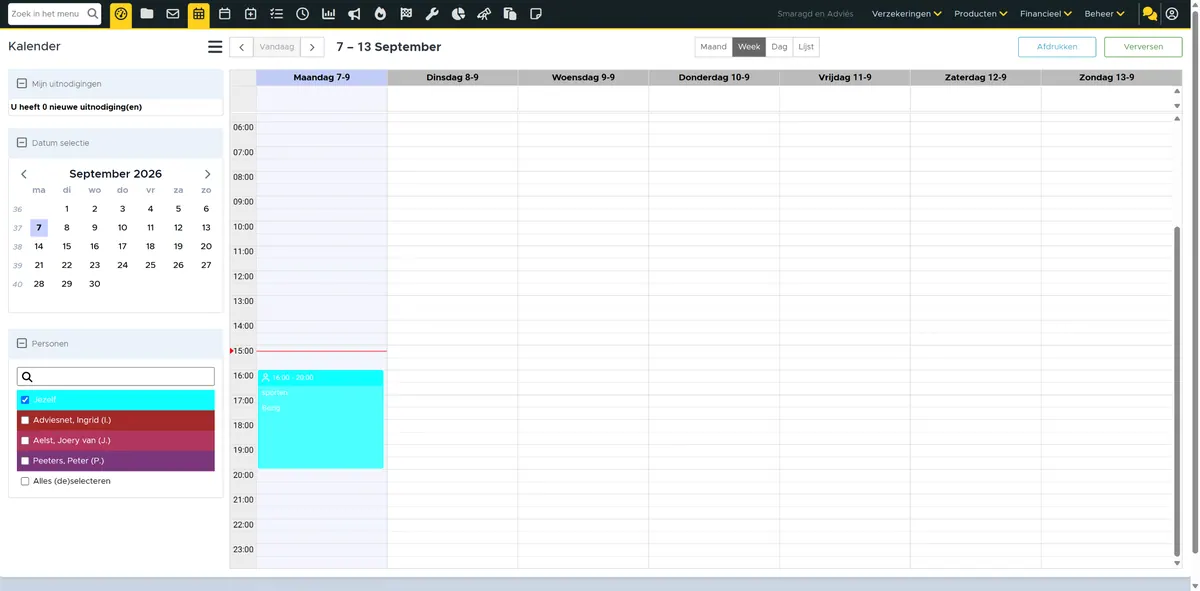Switch to Dag view

click(x=779, y=47)
